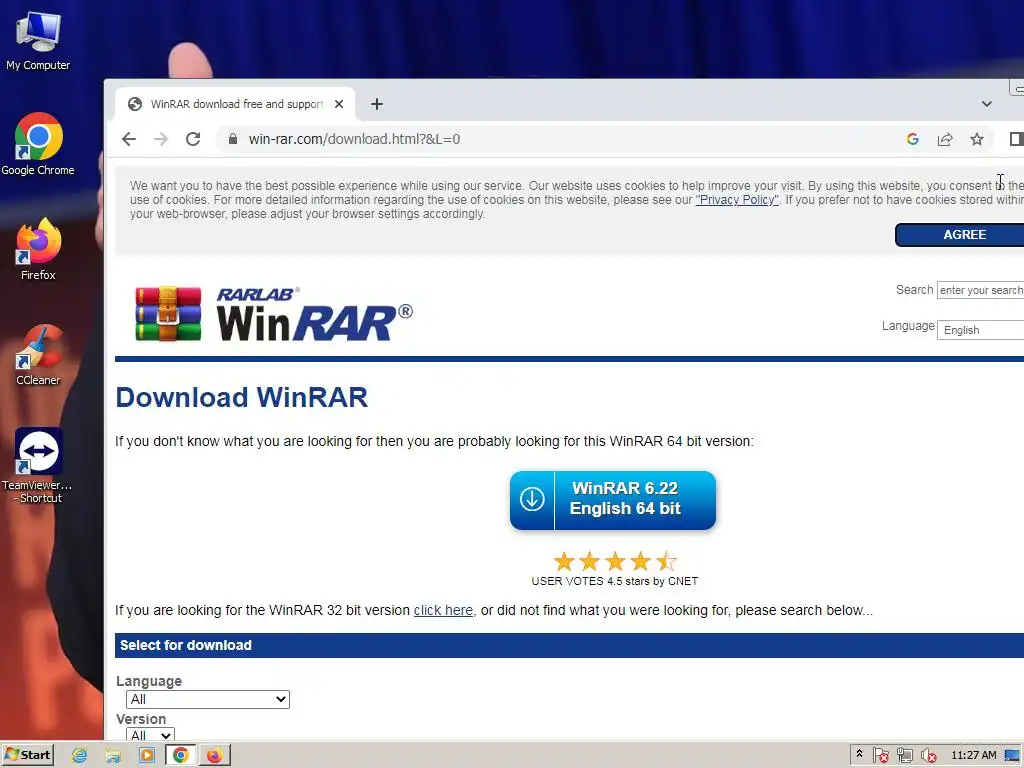Screen dimensions: 1024x768
Task: Click Firefox taskbar button
Action: pyautogui.click(x=215, y=756)
